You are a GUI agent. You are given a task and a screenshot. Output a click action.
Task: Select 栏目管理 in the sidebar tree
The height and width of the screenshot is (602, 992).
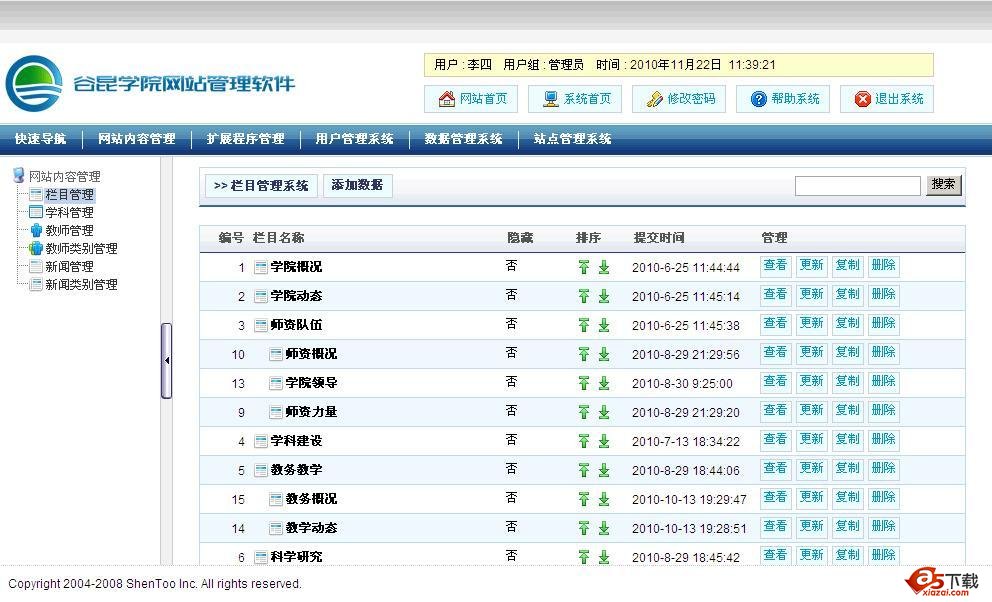(x=69, y=195)
